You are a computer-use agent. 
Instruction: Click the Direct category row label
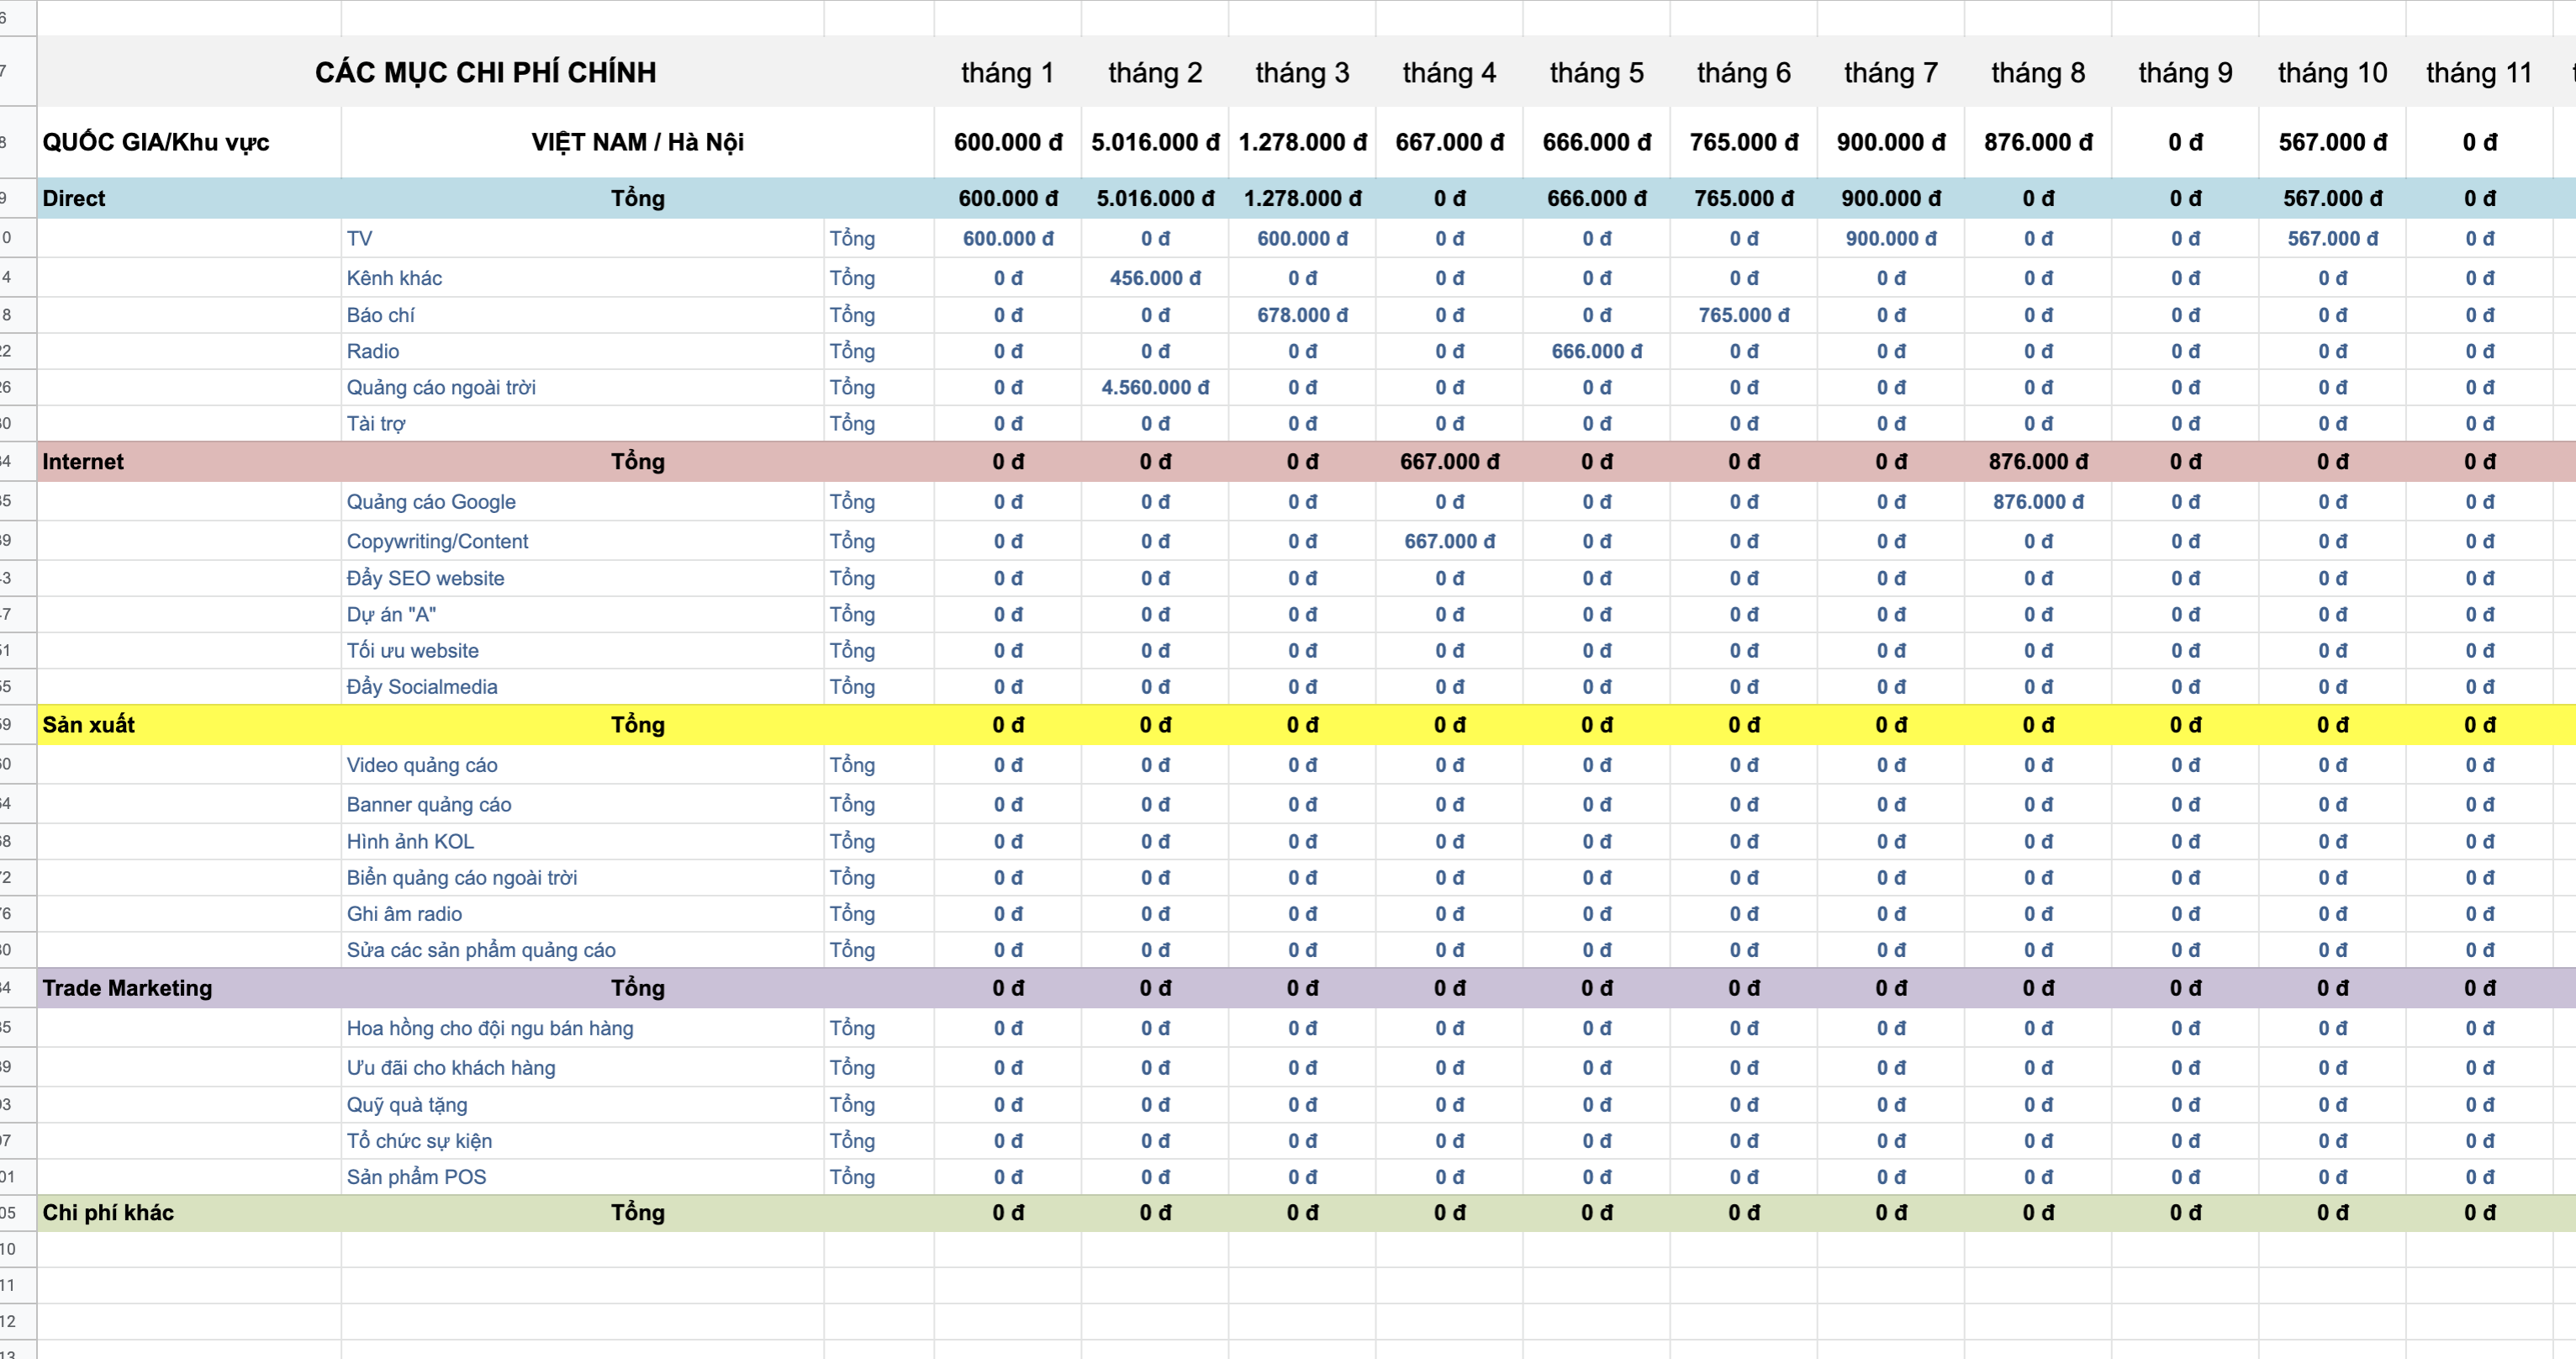coord(74,198)
